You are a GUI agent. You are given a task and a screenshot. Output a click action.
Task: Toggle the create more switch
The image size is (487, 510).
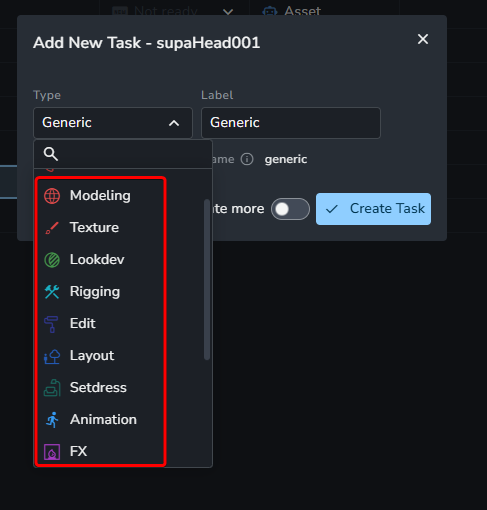click(290, 209)
